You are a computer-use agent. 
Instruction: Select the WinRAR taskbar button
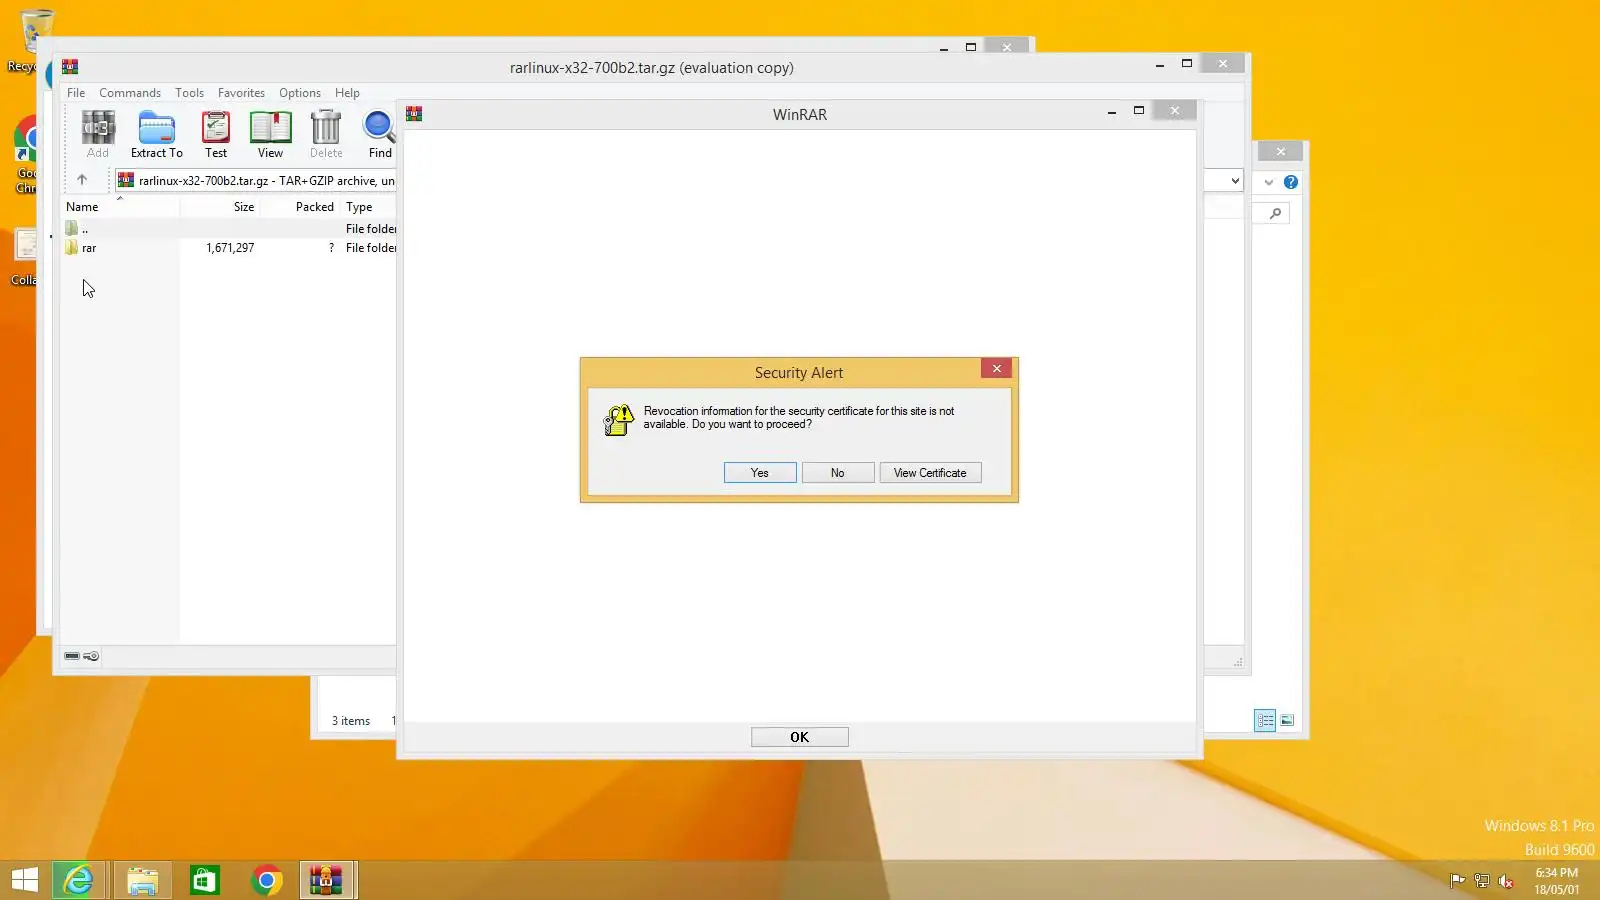(327, 880)
